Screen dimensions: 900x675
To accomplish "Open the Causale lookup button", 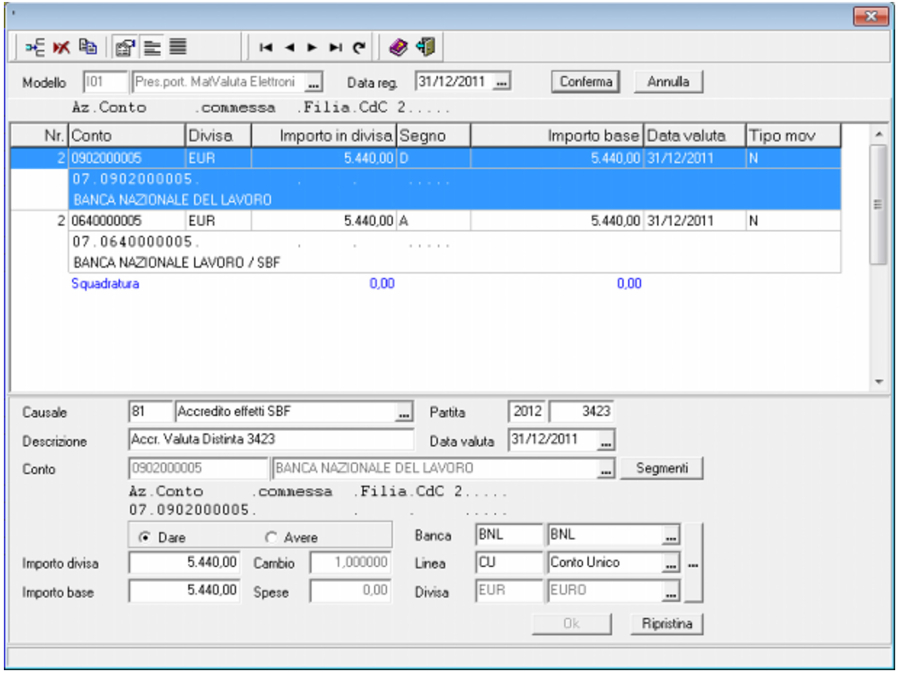I will (x=404, y=412).
